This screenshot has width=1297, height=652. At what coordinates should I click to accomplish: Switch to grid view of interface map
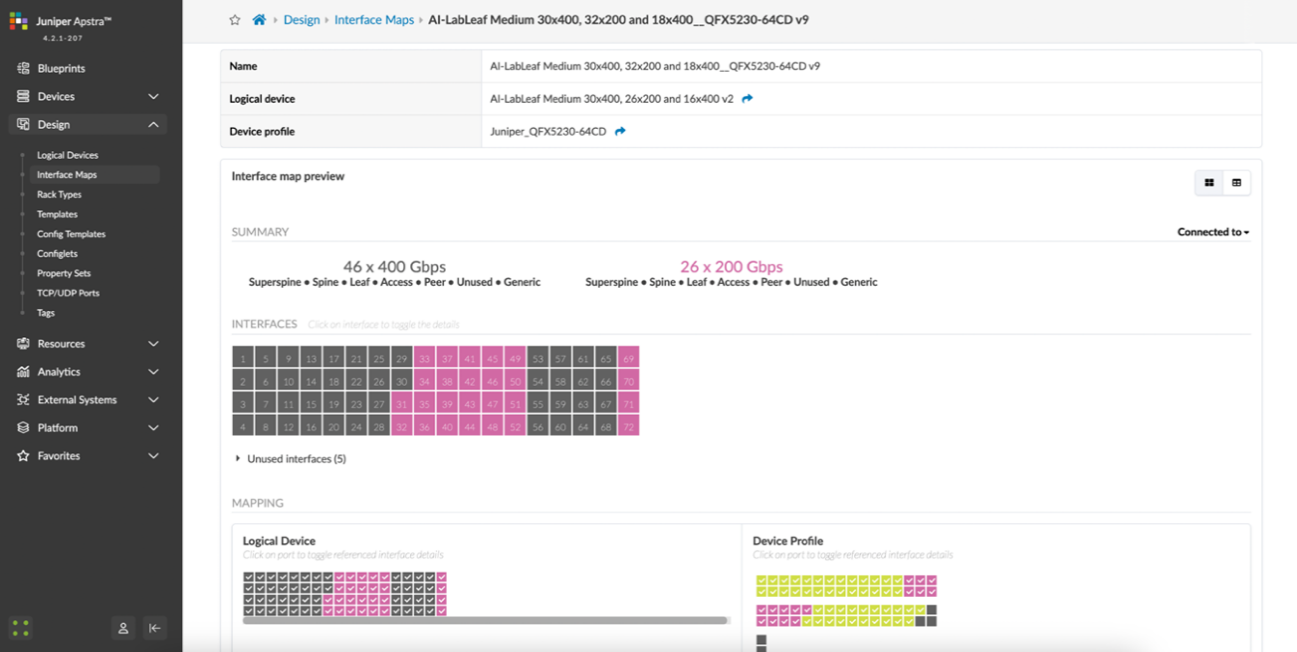(1209, 183)
